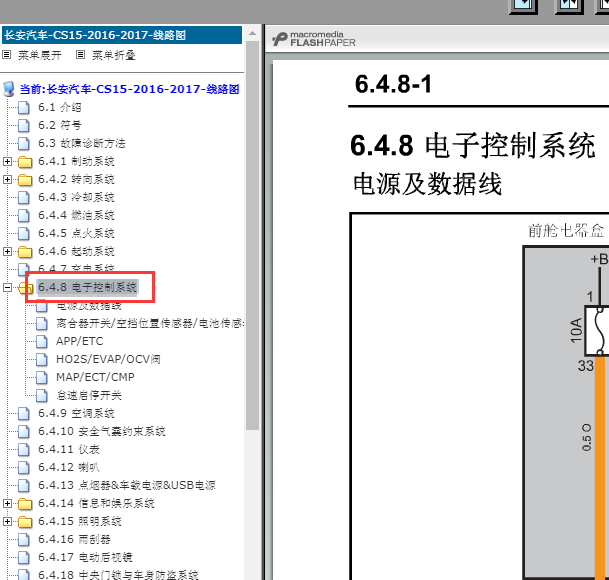Click page icon beside 6.4.5 点火系统
The width and height of the screenshot is (609, 580).
(x=24, y=233)
